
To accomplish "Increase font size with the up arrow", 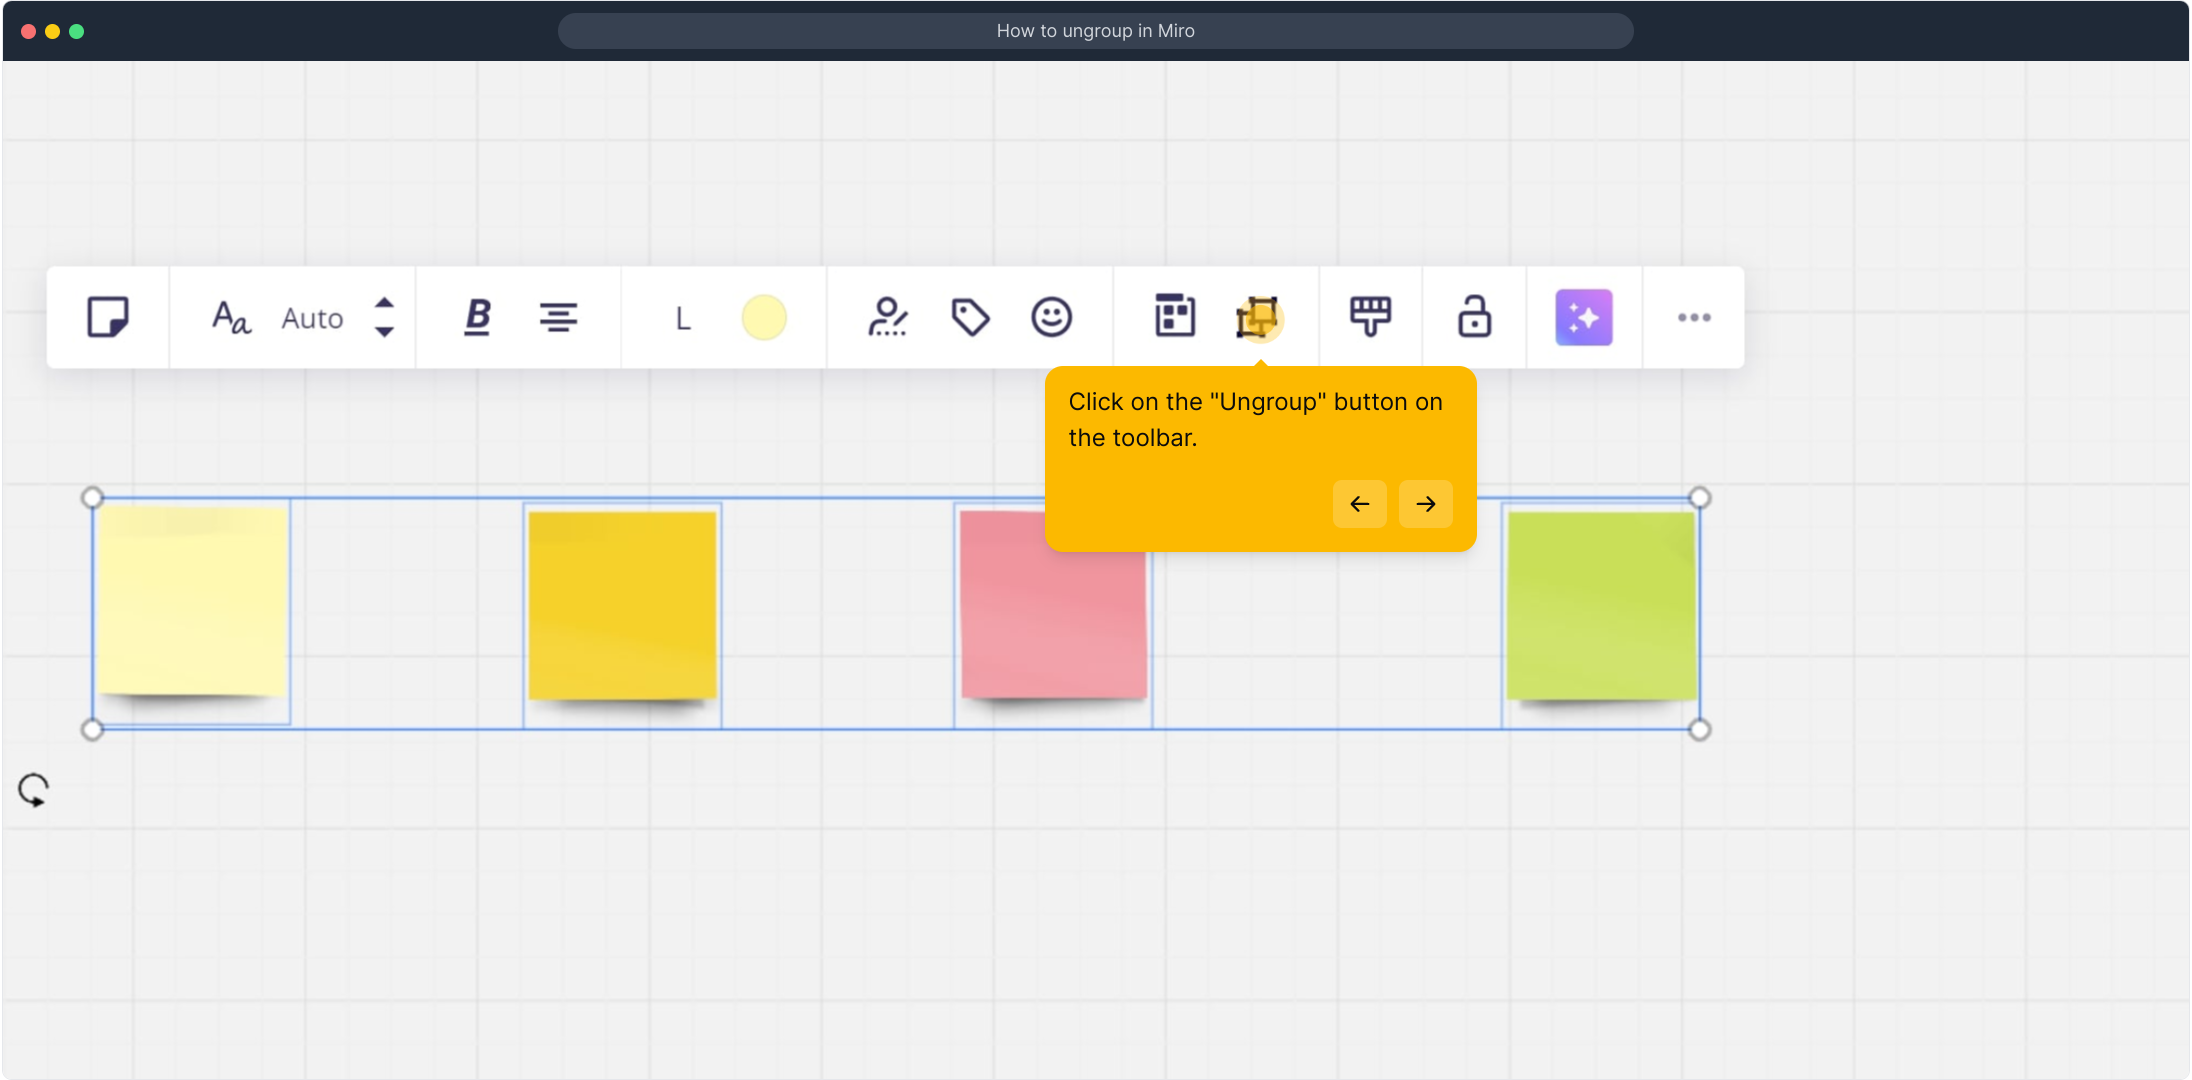I will point(384,302).
